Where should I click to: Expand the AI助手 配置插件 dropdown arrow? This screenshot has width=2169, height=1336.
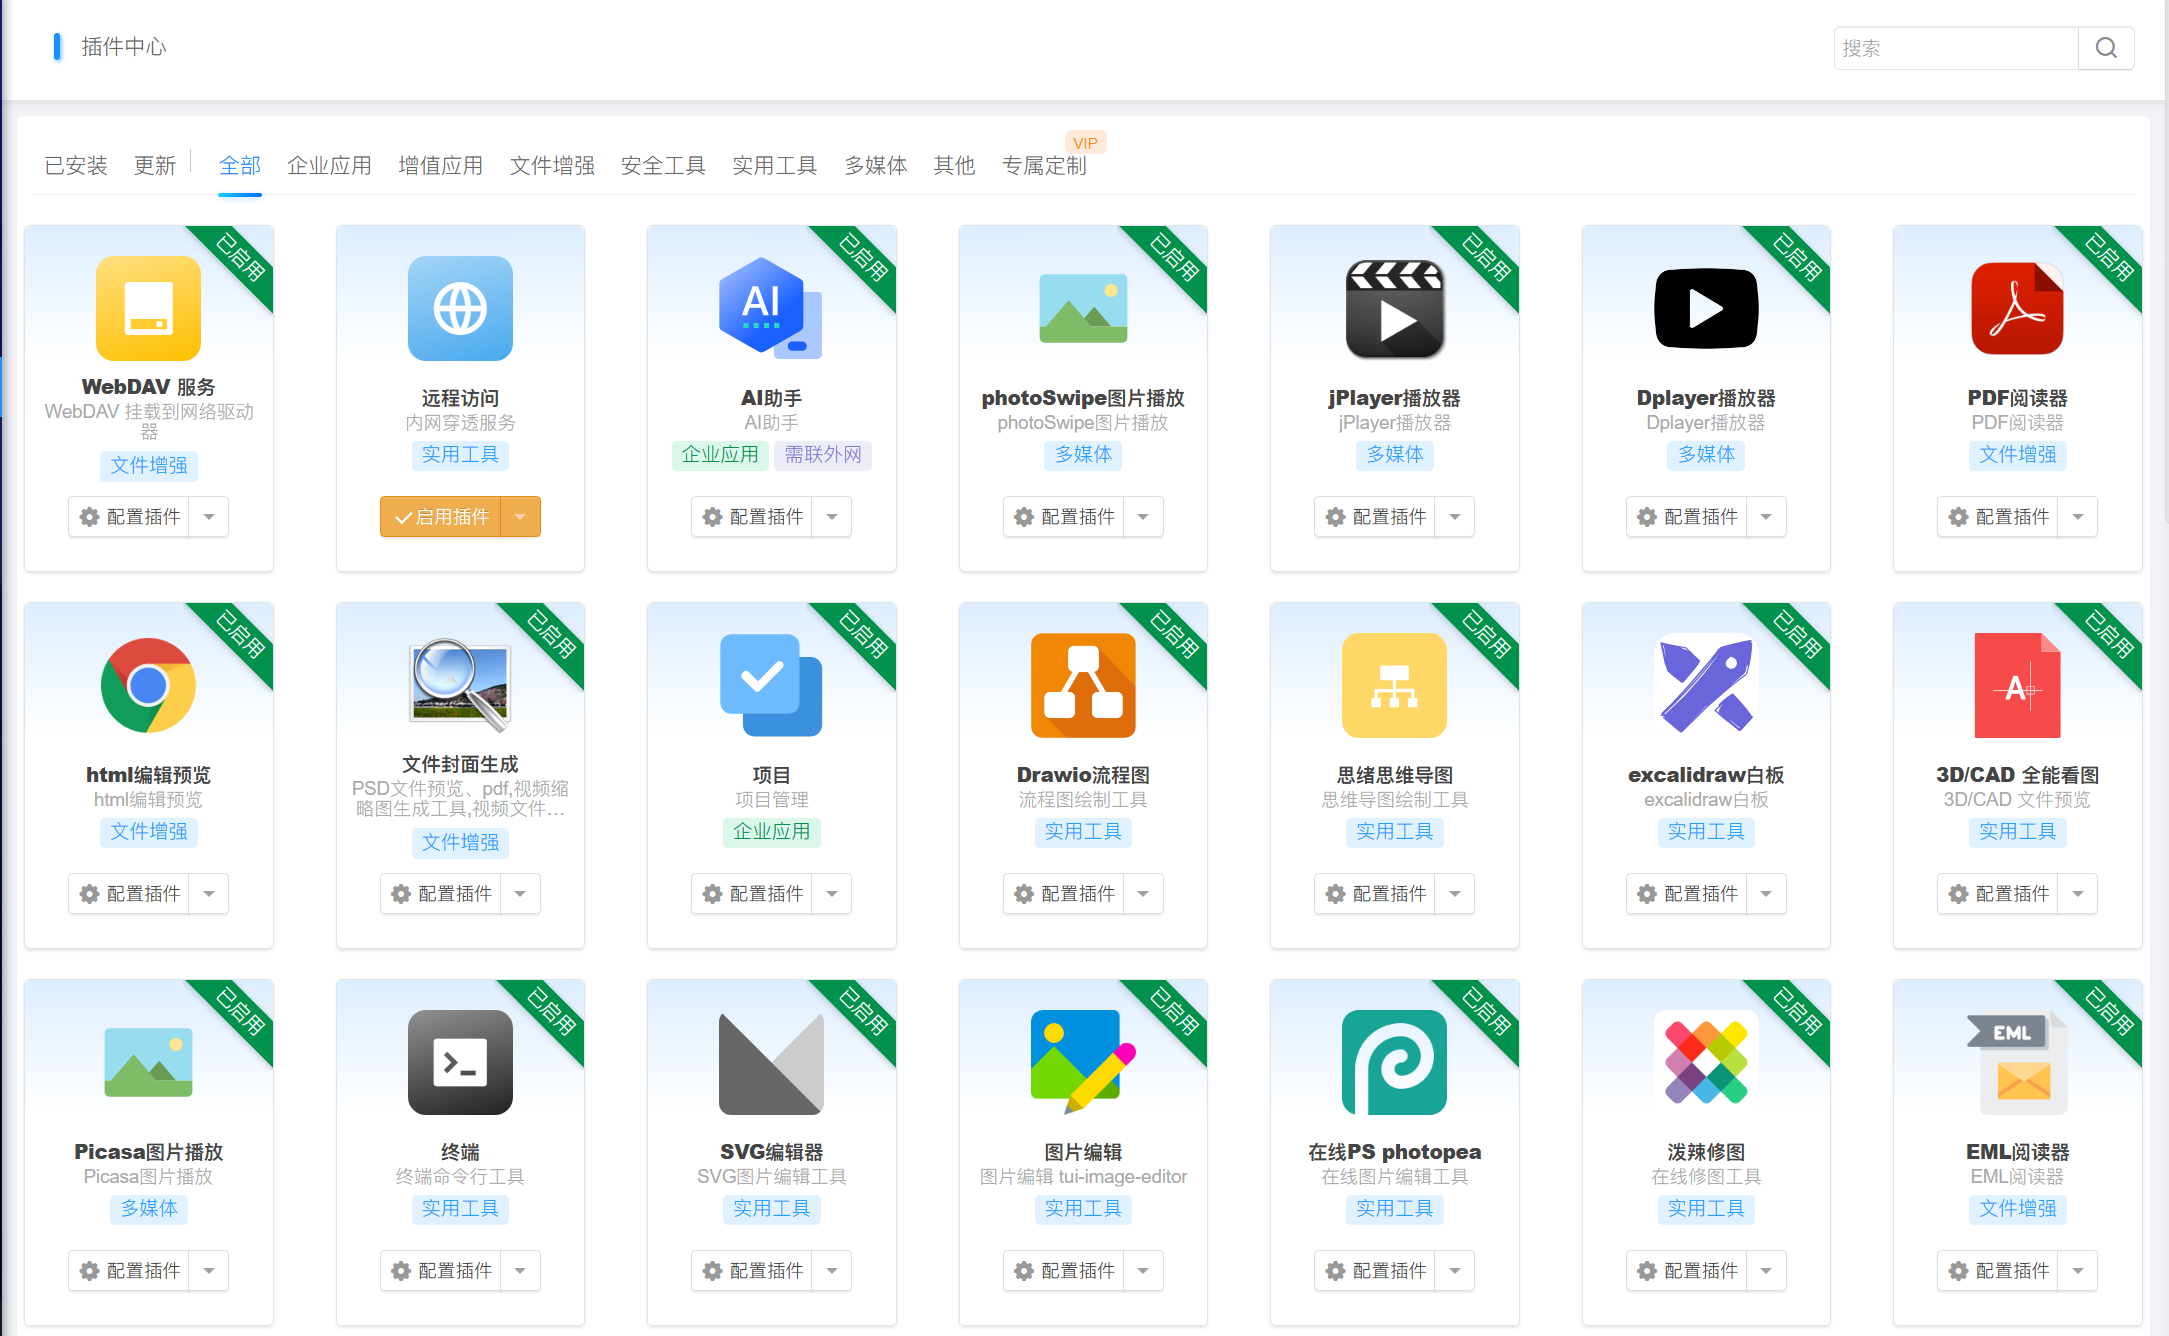[x=832, y=517]
